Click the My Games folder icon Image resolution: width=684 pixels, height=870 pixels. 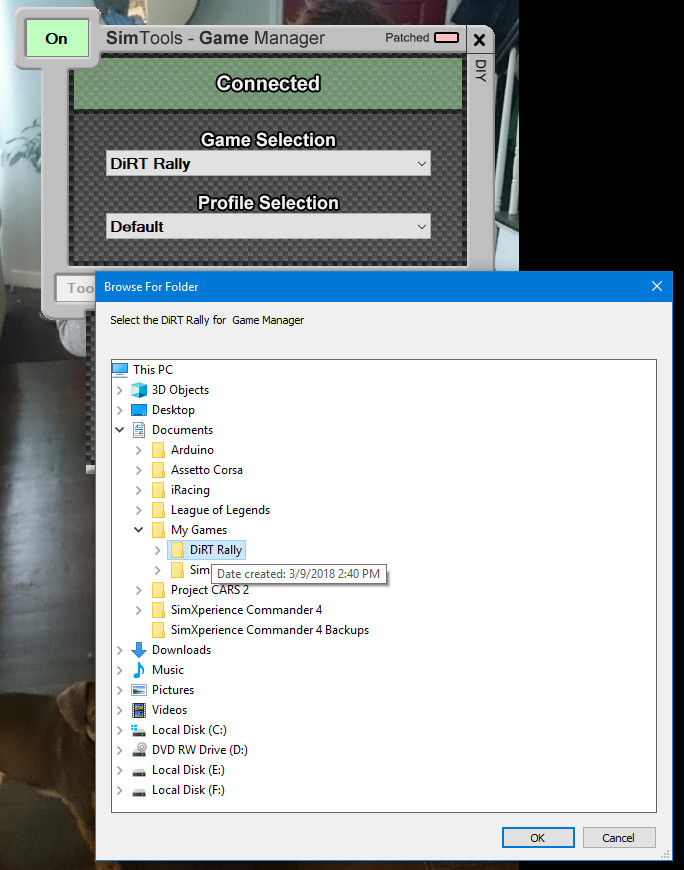158,530
